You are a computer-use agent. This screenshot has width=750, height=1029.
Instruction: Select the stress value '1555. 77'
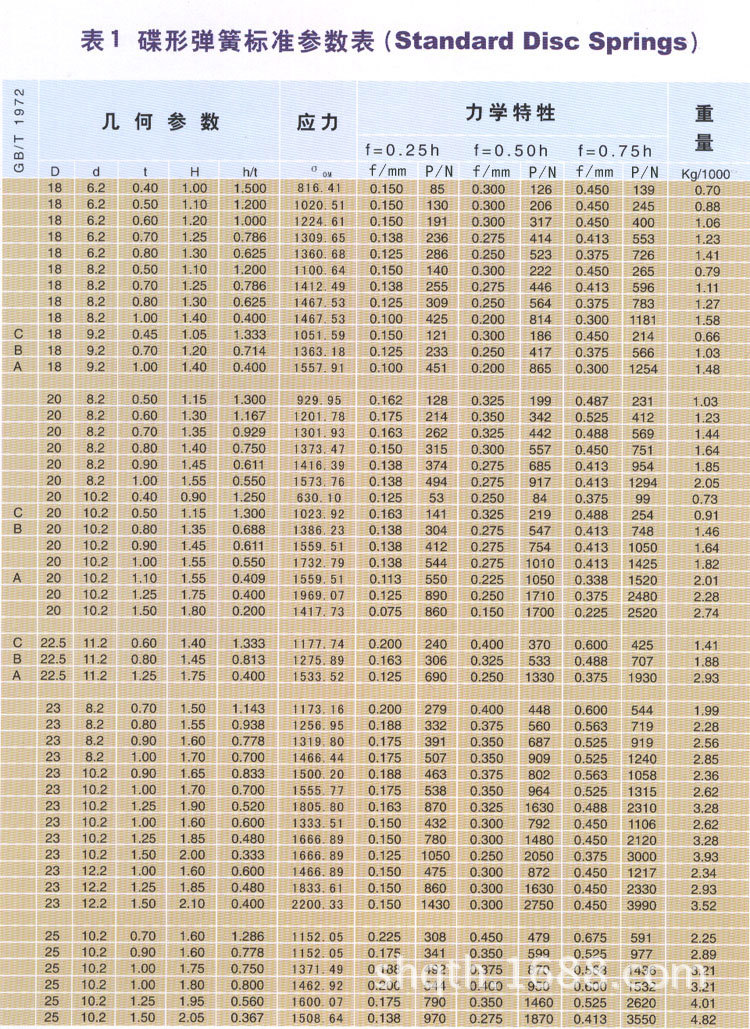pos(318,791)
